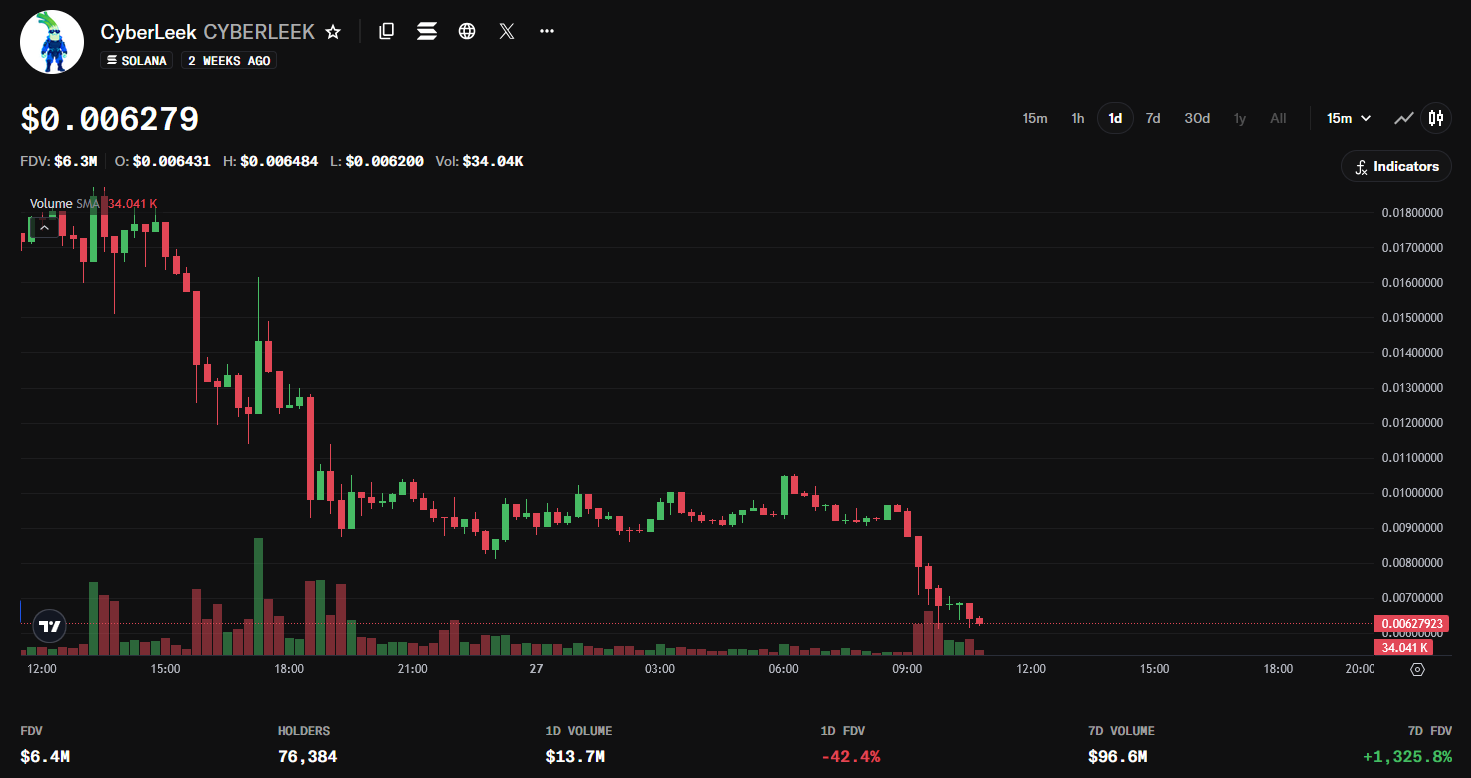Favorite CyberLeek with the star icon
The image size is (1471, 778).
tap(333, 32)
